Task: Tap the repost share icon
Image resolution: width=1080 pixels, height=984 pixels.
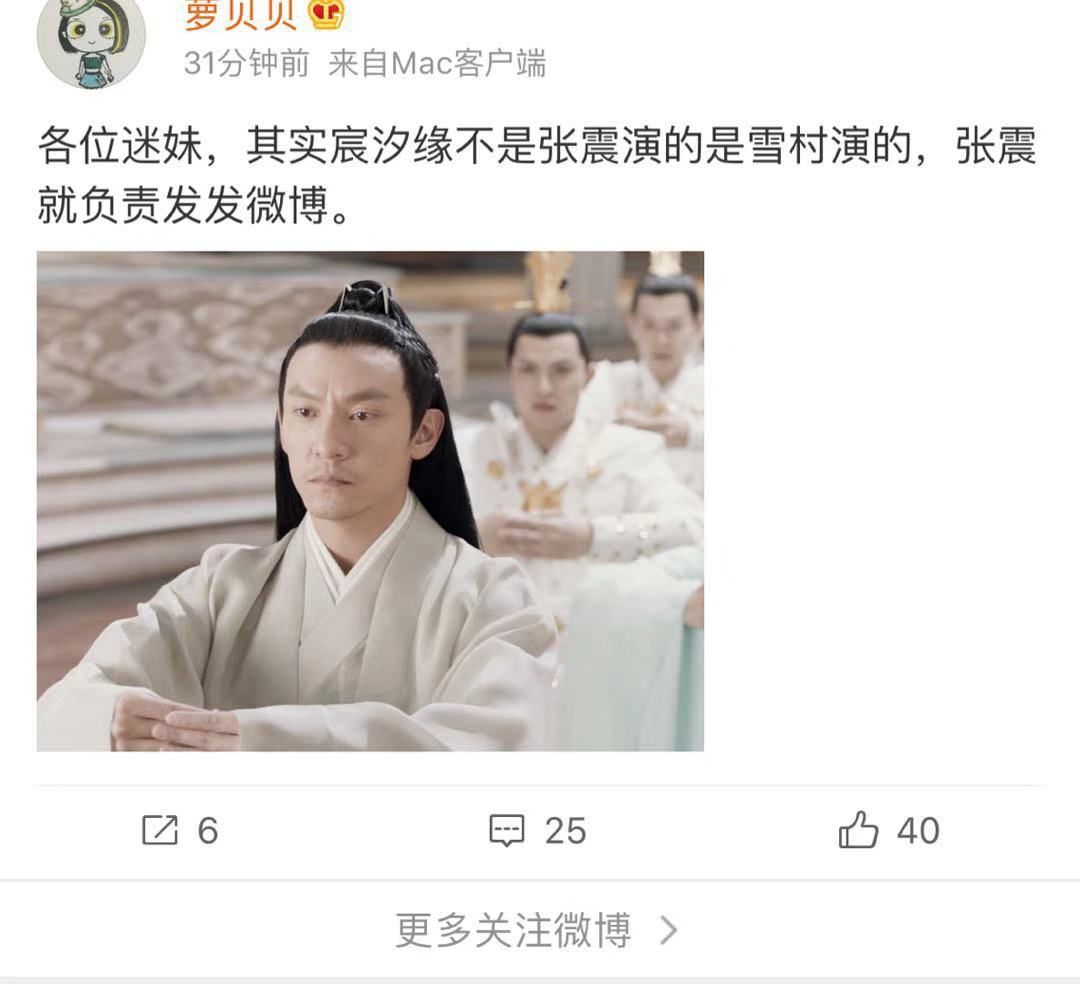Action: tap(160, 830)
